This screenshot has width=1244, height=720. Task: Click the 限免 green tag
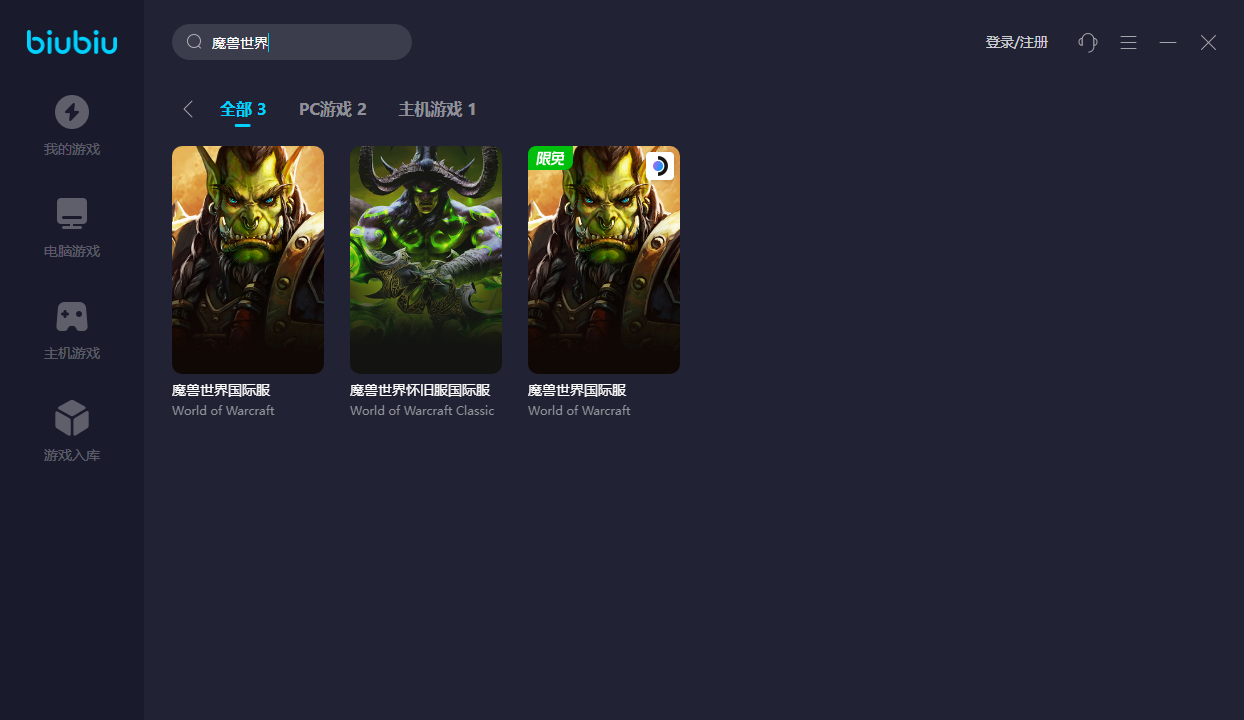(x=549, y=158)
